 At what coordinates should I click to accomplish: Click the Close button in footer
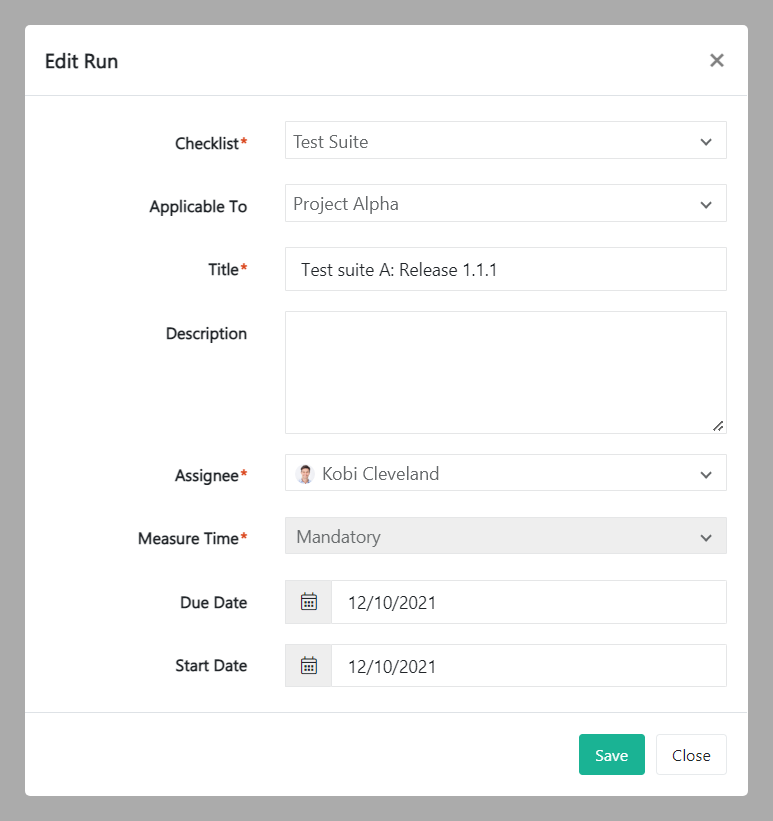(691, 755)
